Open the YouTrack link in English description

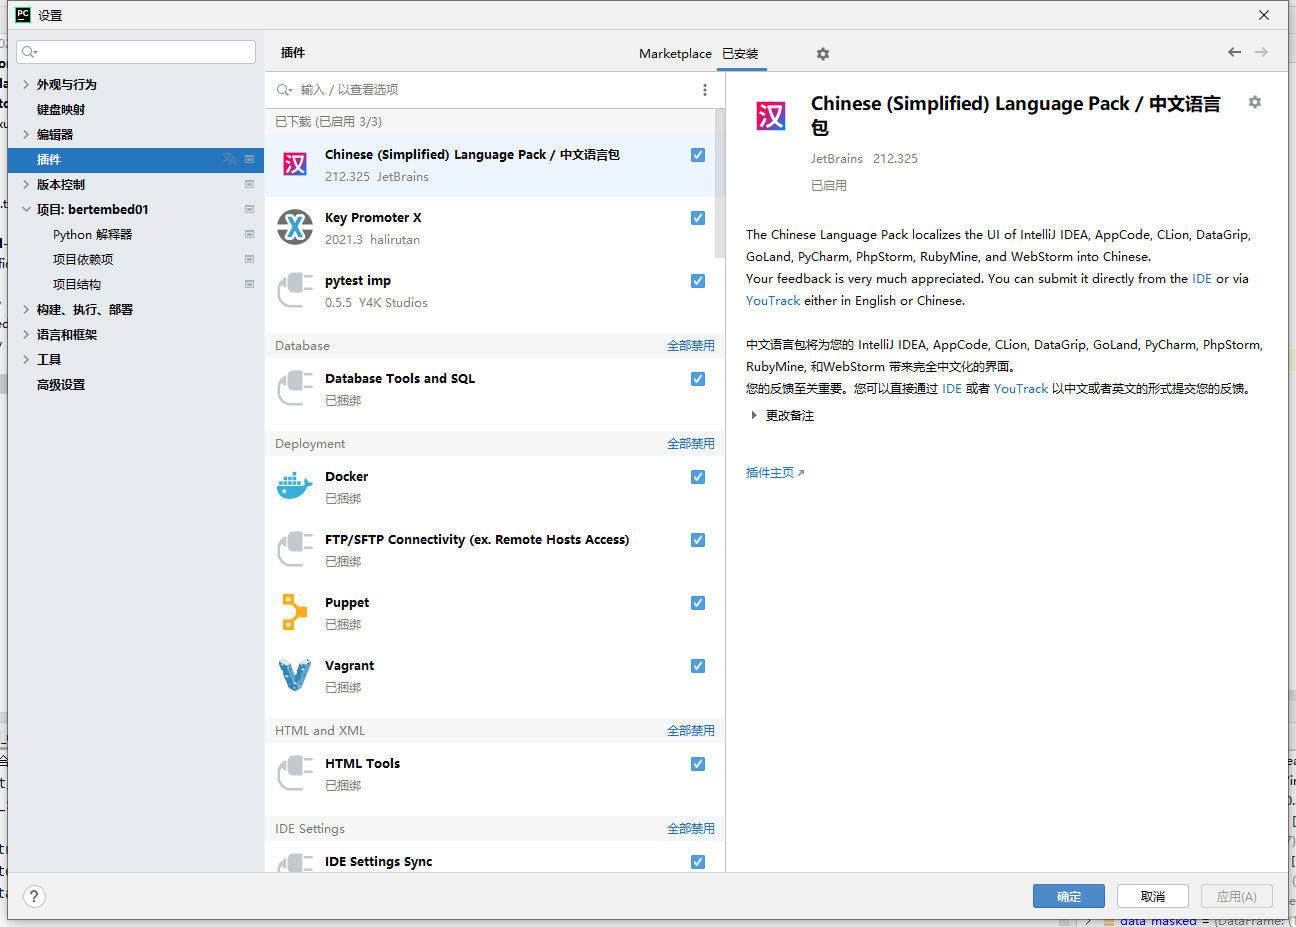(x=773, y=301)
